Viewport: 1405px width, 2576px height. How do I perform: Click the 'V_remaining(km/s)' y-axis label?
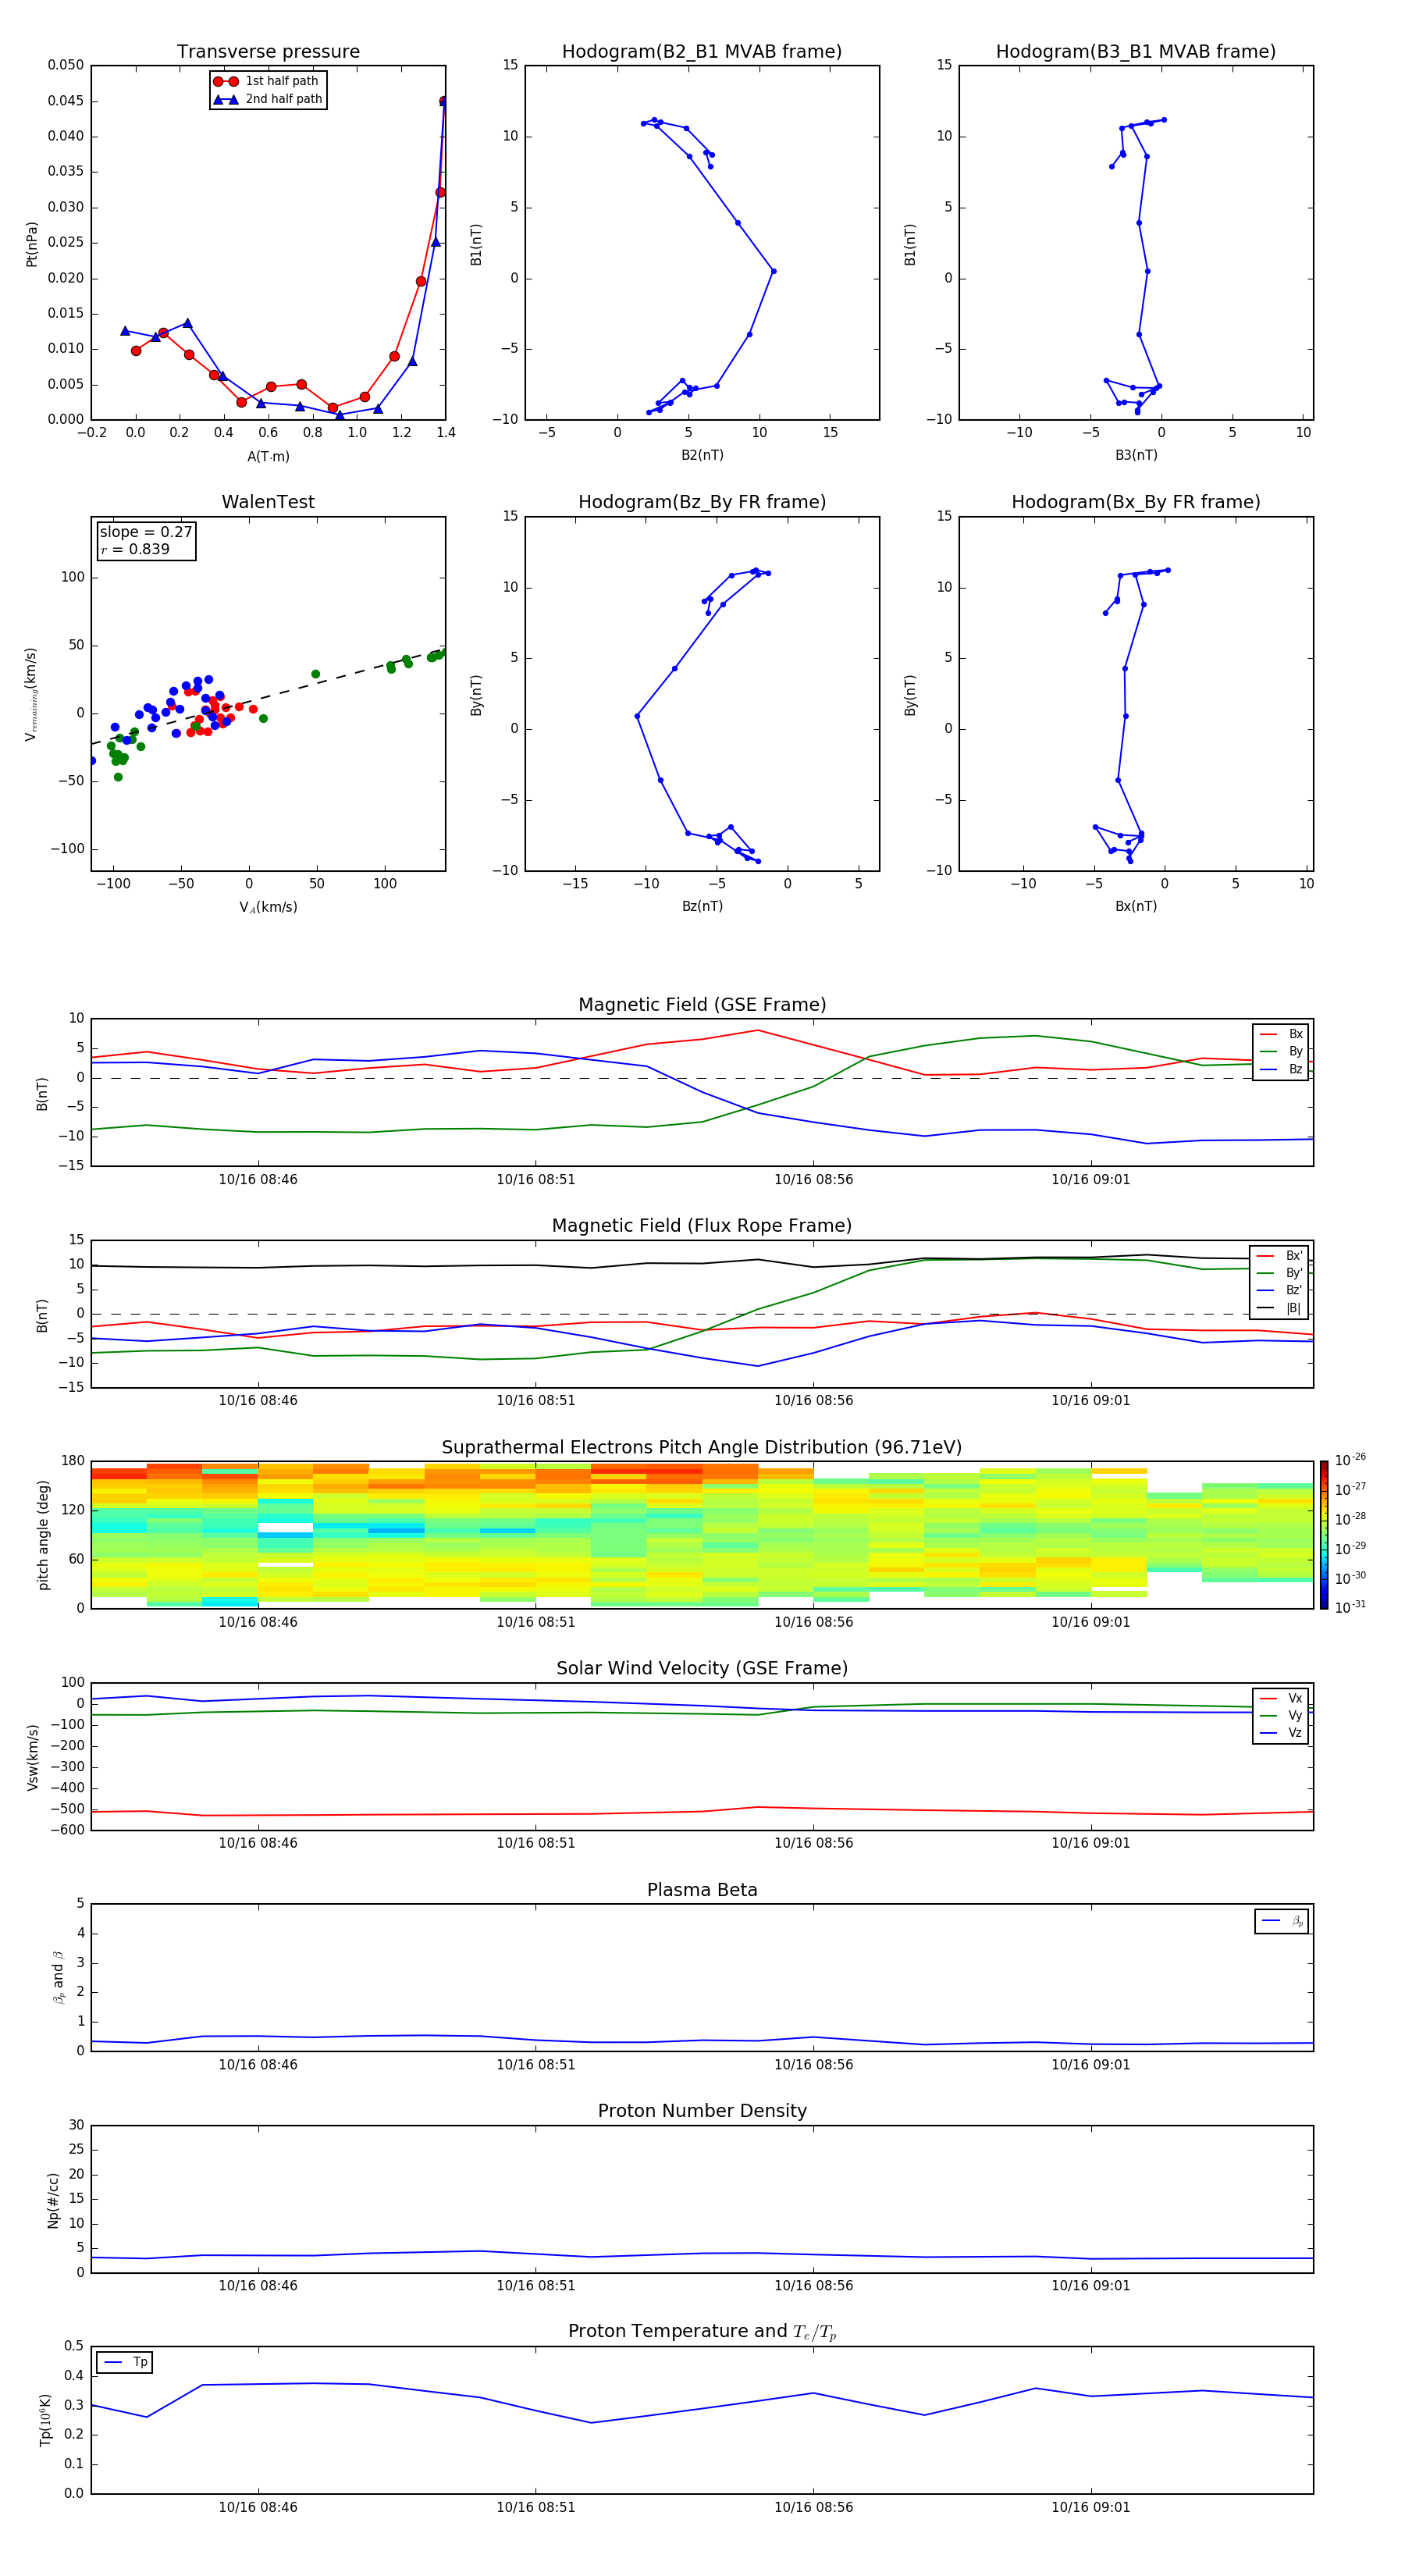point(32,694)
